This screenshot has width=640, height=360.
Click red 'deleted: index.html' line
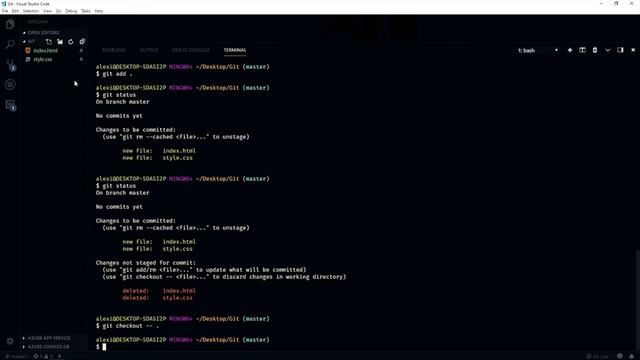coord(159,291)
